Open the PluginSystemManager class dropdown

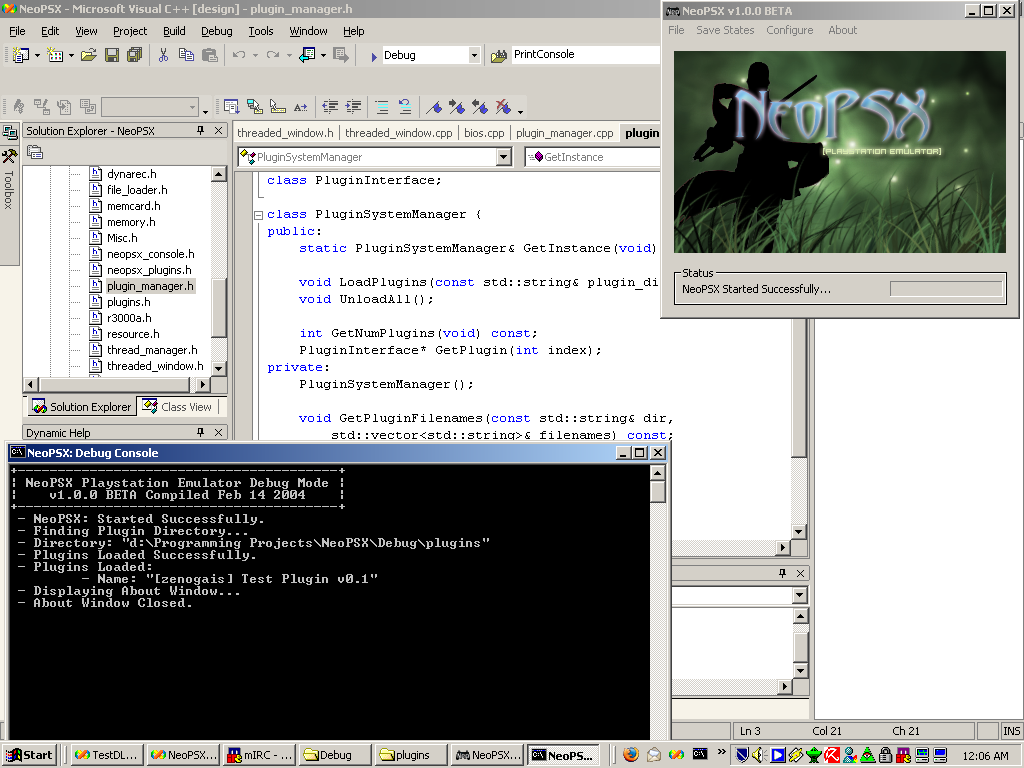tap(504, 157)
